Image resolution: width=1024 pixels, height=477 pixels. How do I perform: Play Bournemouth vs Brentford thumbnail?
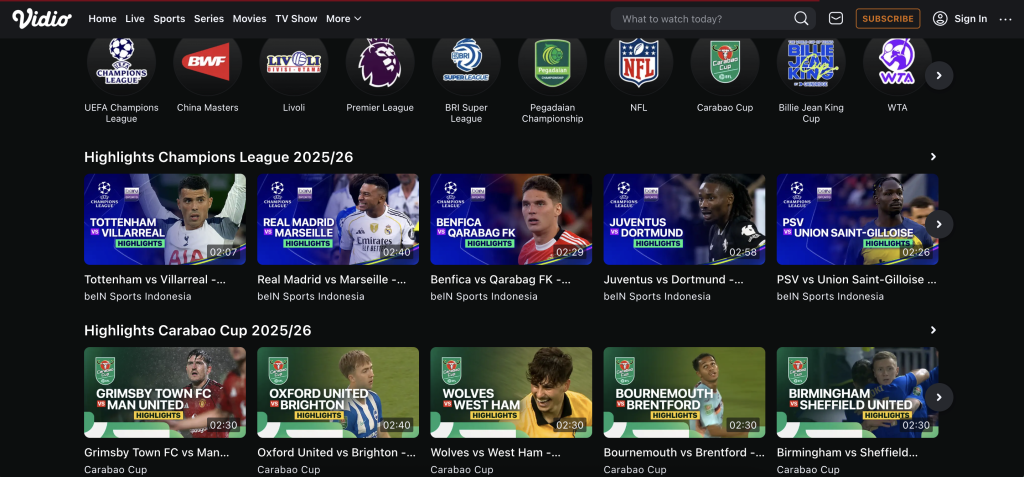[684, 392]
